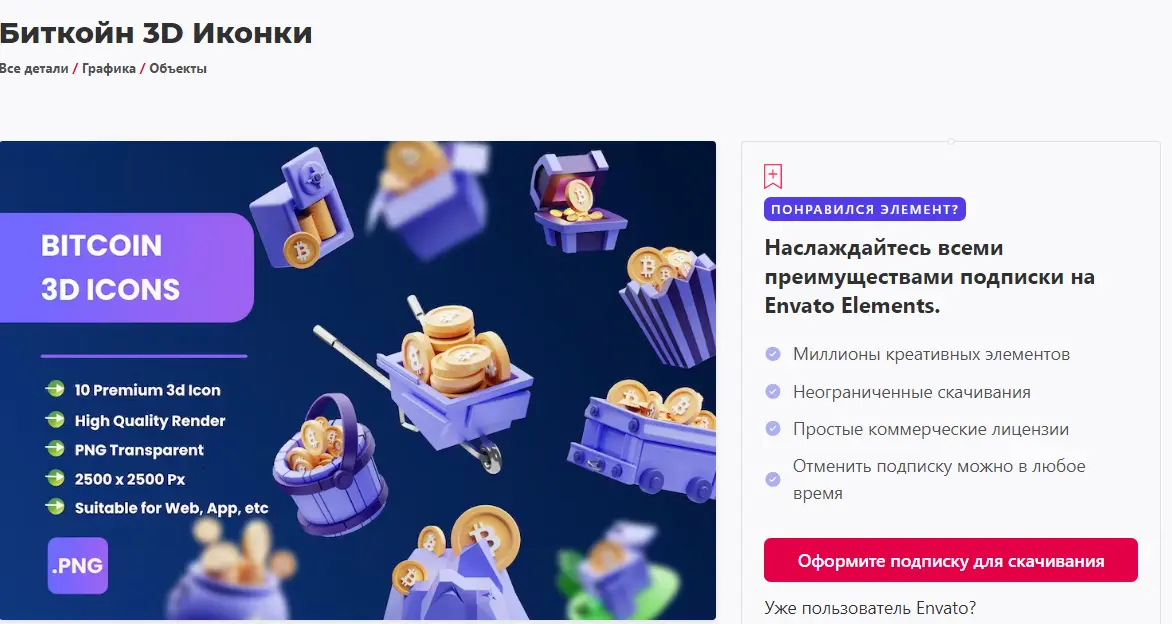Click the treasure chest bitcoin icon
This screenshot has width=1172, height=624.
578,201
